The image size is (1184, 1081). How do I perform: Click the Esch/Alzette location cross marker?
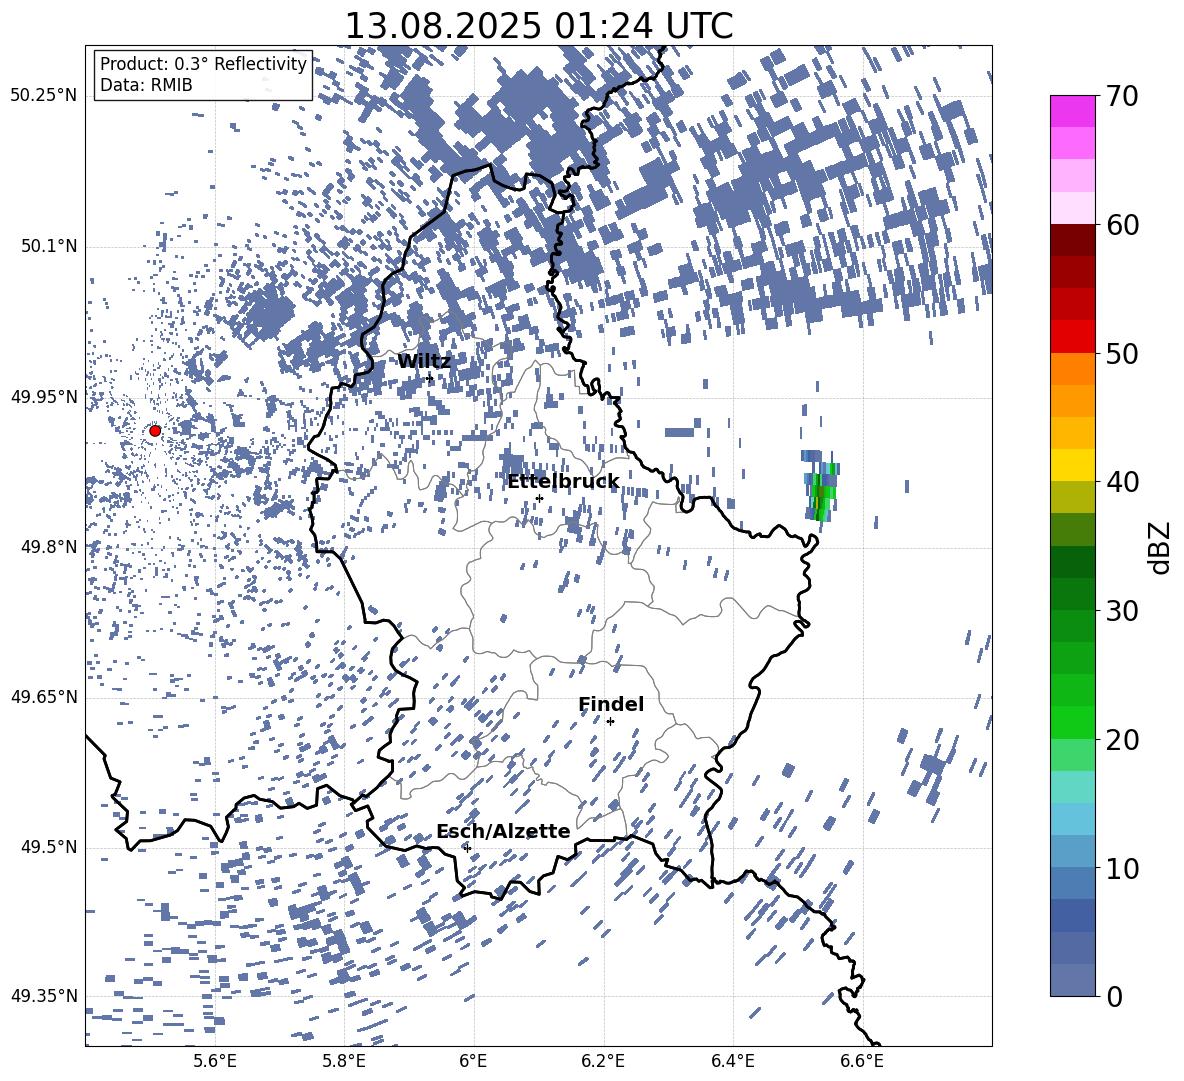pyautogui.click(x=467, y=847)
